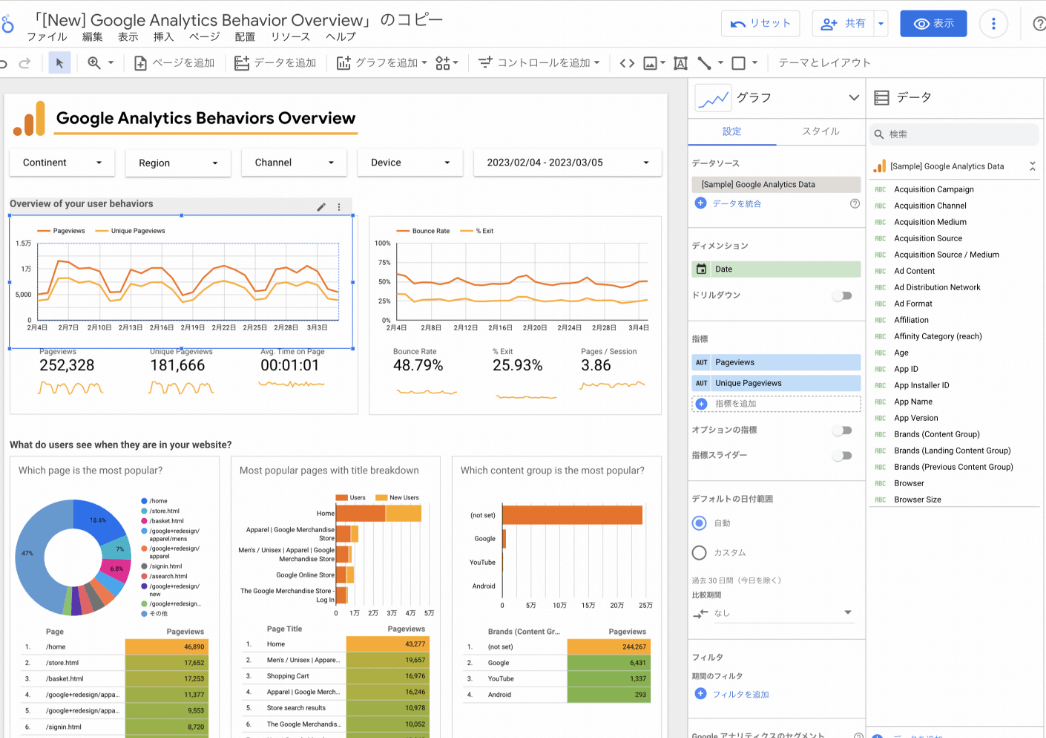The width and height of the screenshot is (1046, 738).
Task: Click the data field search box
Action: click(954, 134)
